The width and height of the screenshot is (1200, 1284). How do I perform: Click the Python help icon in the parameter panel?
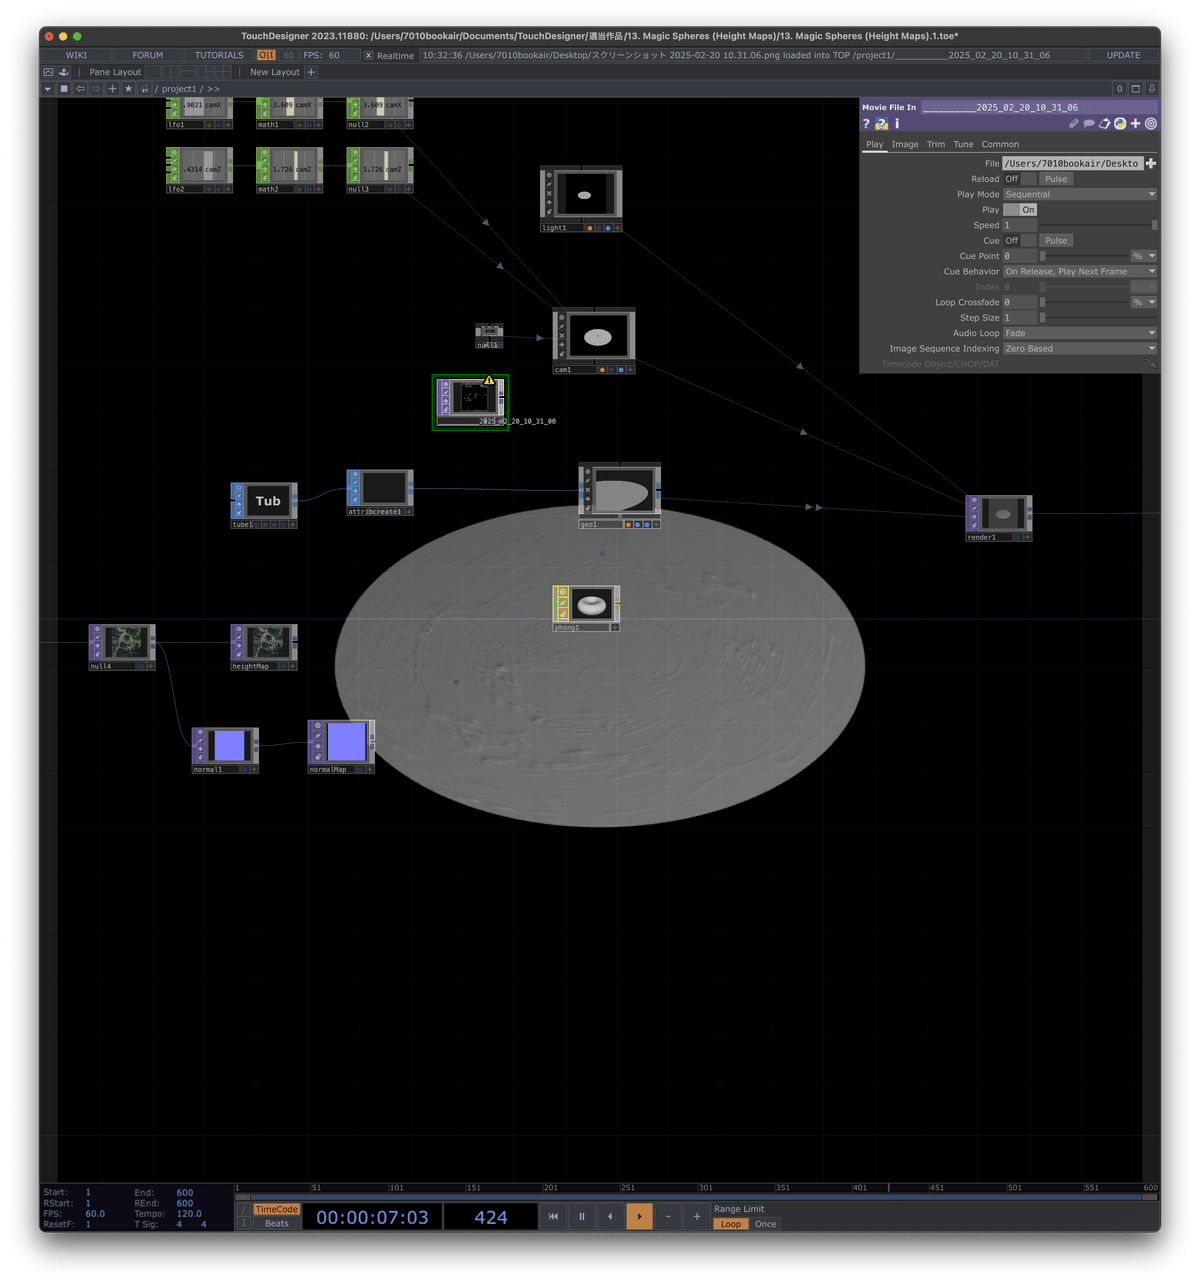click(x=882, y=123)
